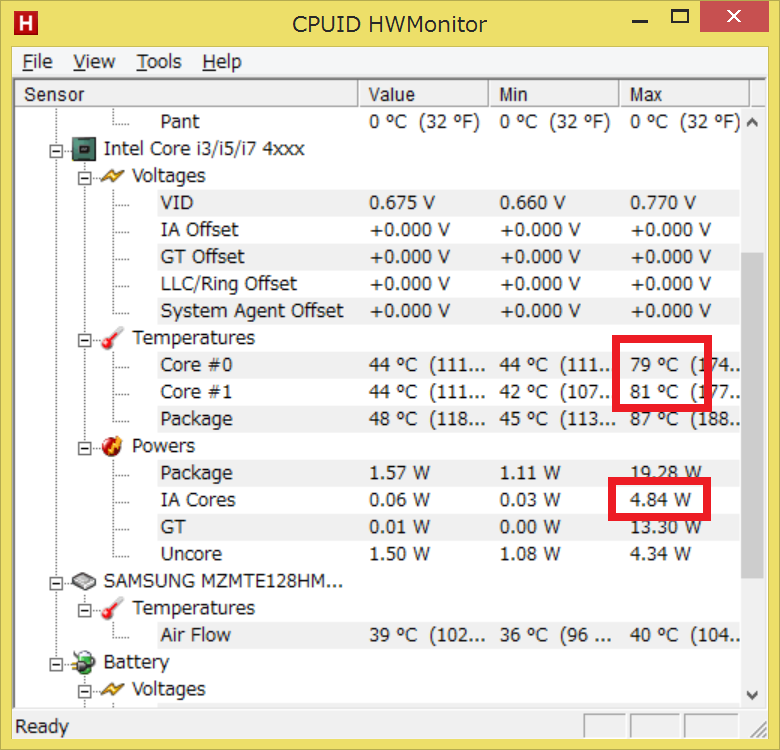Click the Max column header
This screenshot has width=780, height=750.
[684, 94]
